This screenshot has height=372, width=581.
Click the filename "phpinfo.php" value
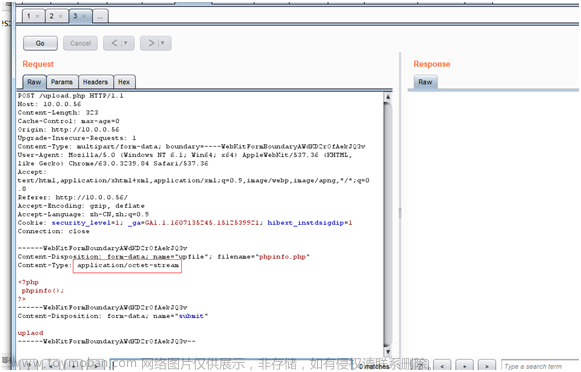click(x=283, y=256)
